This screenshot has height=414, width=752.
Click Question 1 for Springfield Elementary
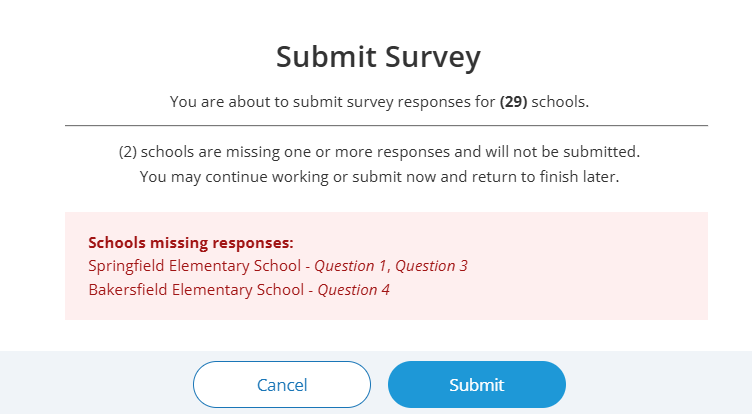(352, 266)
